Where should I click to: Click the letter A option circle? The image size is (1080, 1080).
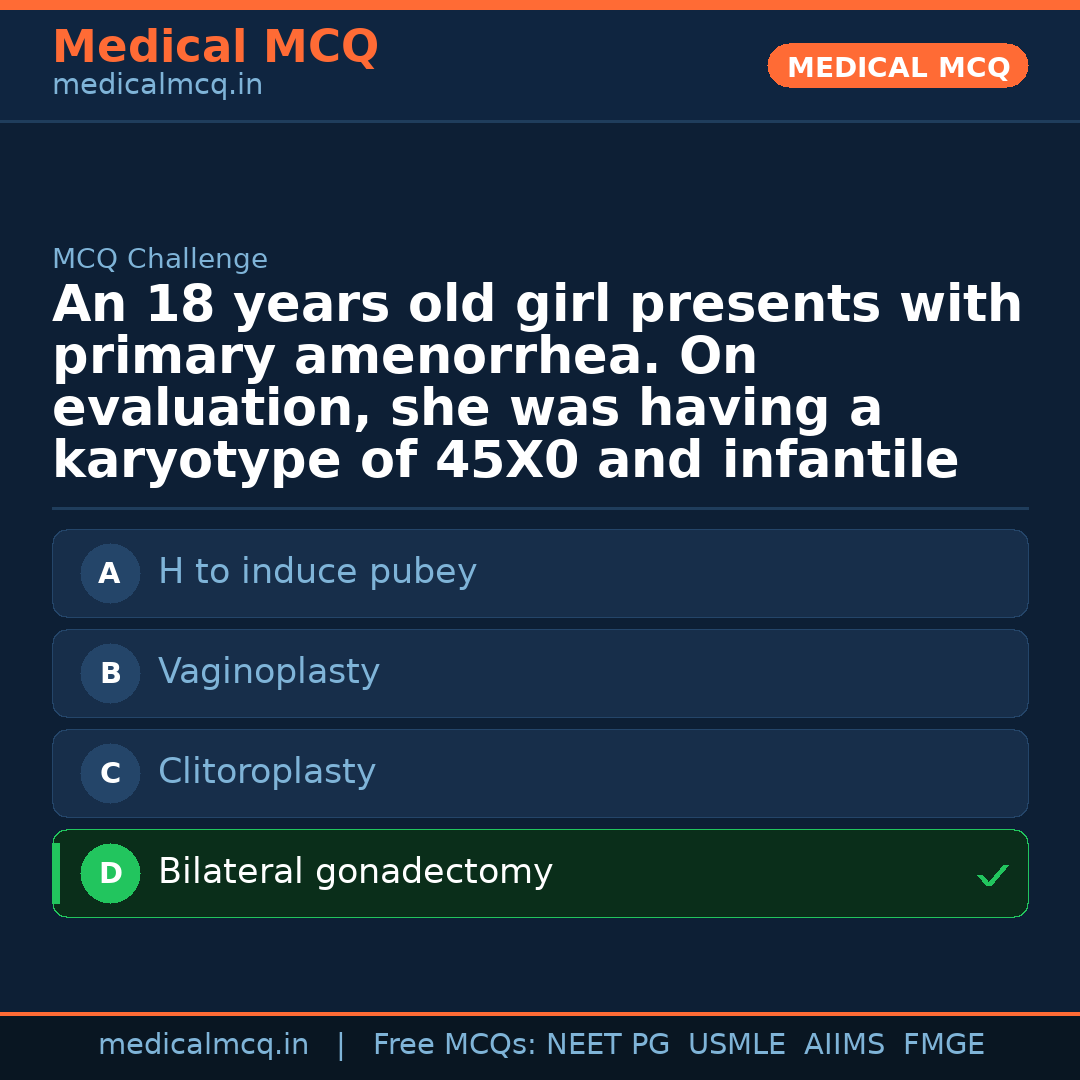110,573
